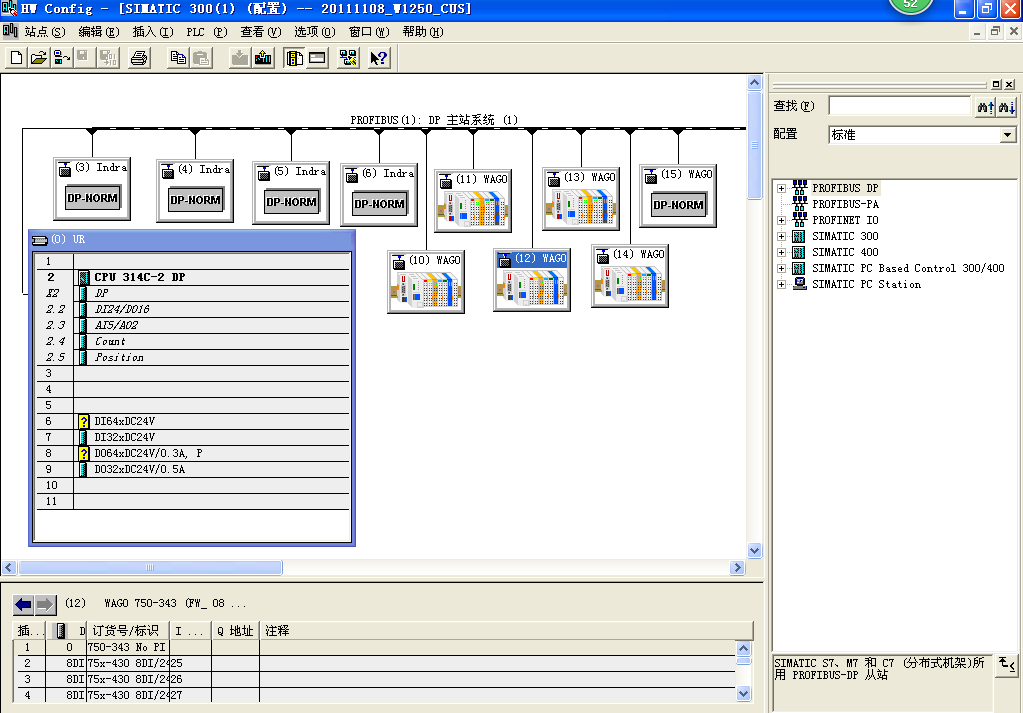Viewport: 1023px width, 713px height.
Task: Click the toolbar icon right of the catalog toggle
Action: pyautogui.click(x=317, y=58)
